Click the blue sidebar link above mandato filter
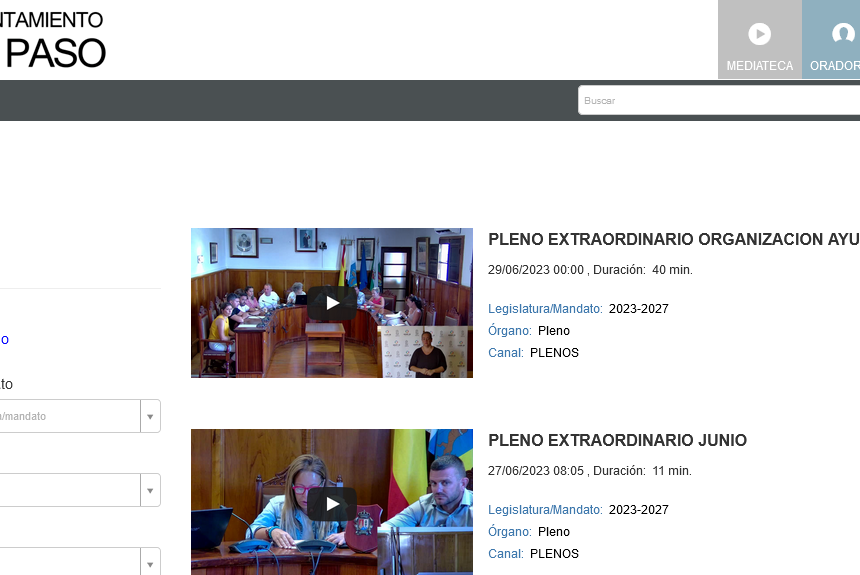This screenshot has height=575, width=860. coord(4,340)
